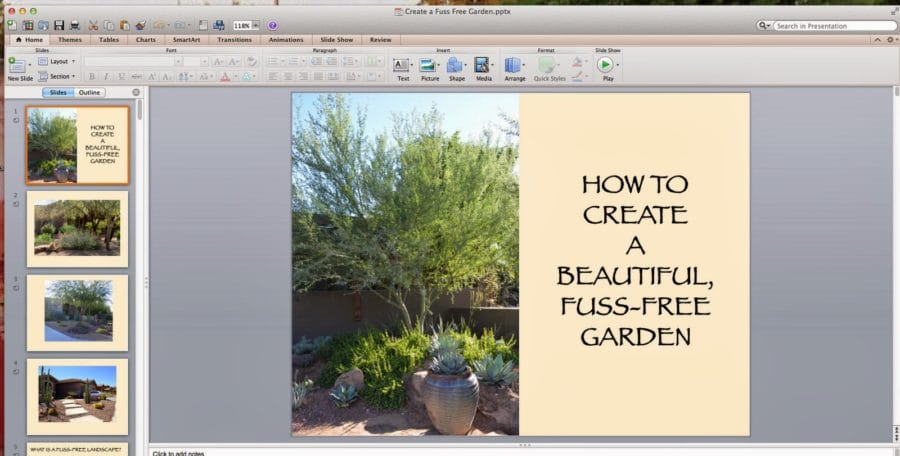Toggle Superscript formatting
900x456 pixels.
pos(152,76)
